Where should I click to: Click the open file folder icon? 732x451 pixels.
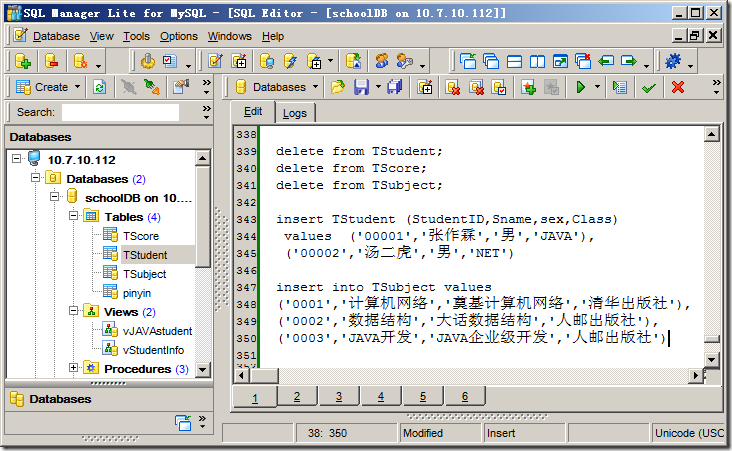coord(337,87)
